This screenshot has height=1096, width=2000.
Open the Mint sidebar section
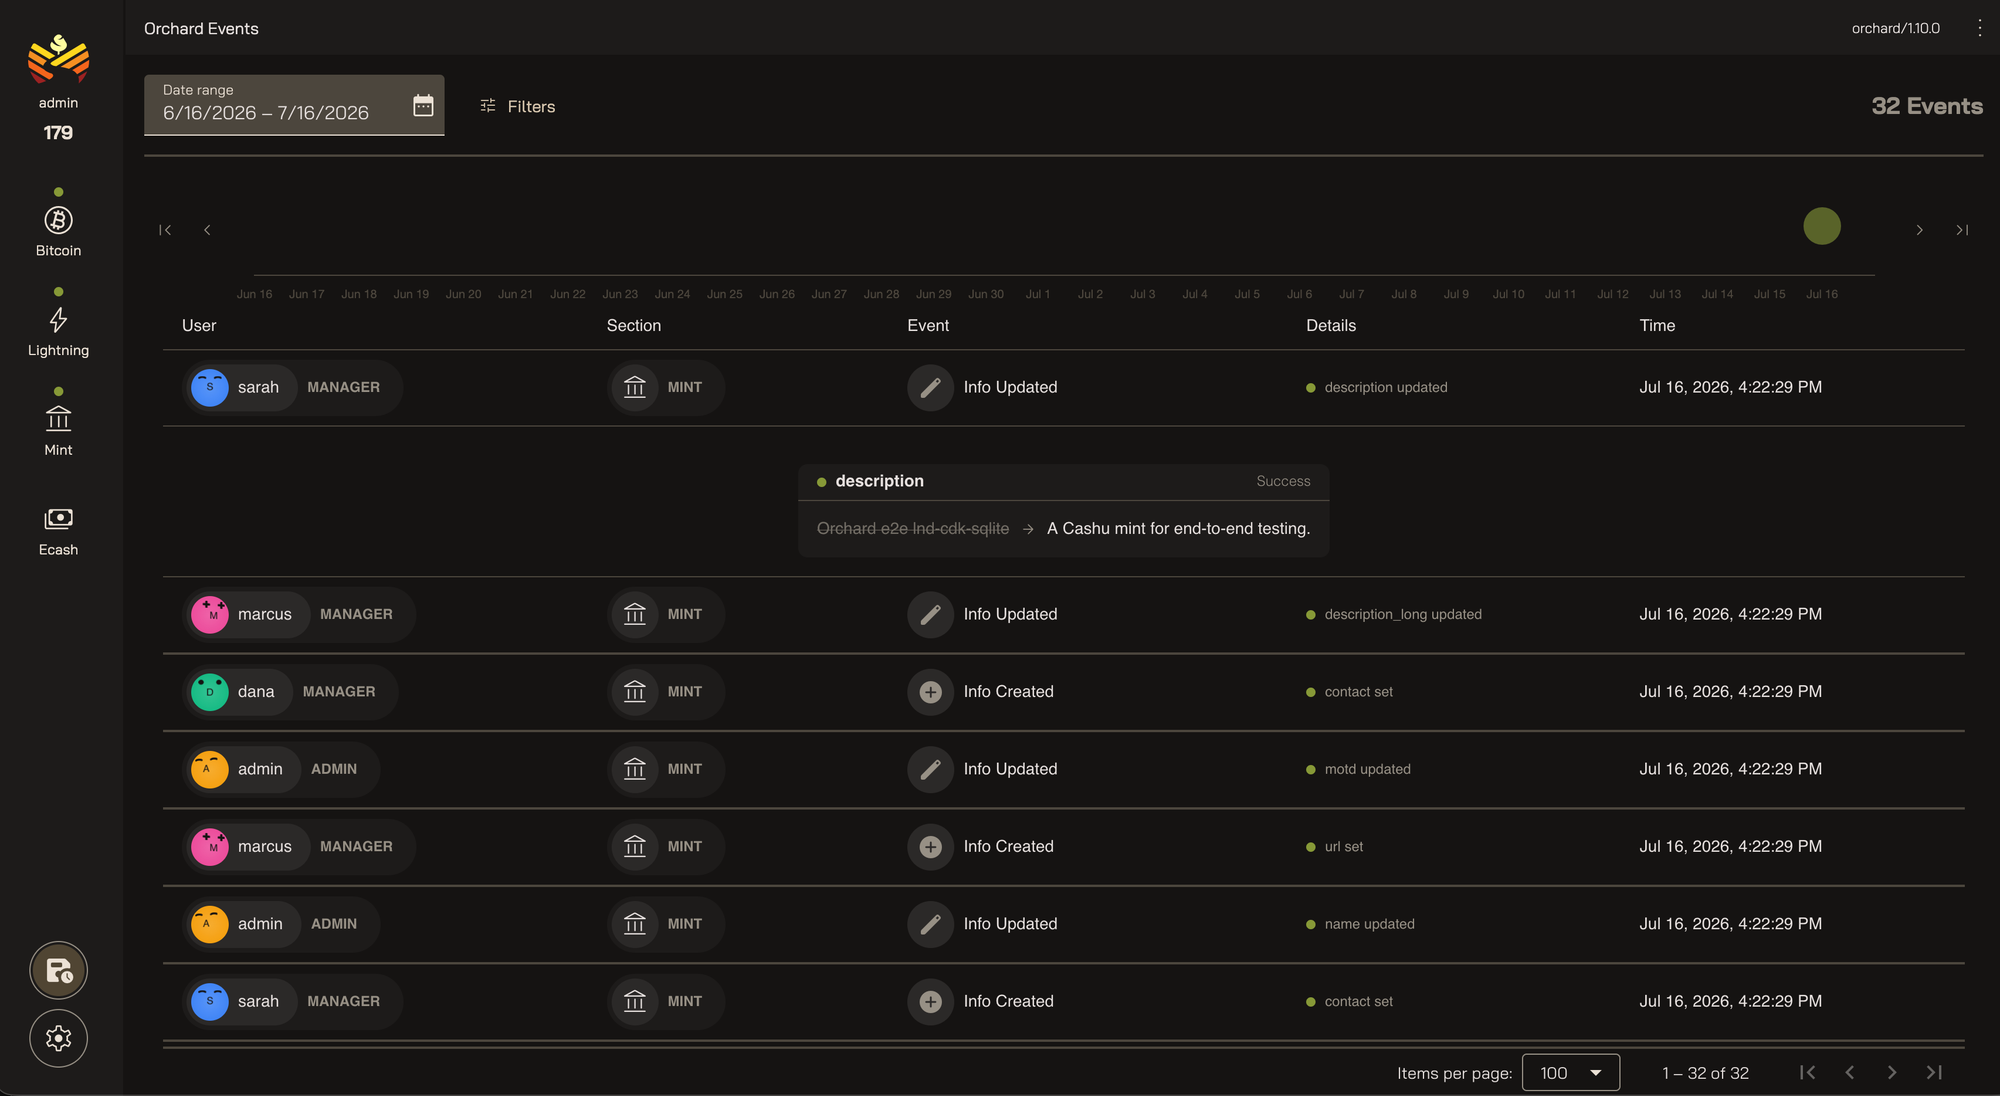click(58, 431)
